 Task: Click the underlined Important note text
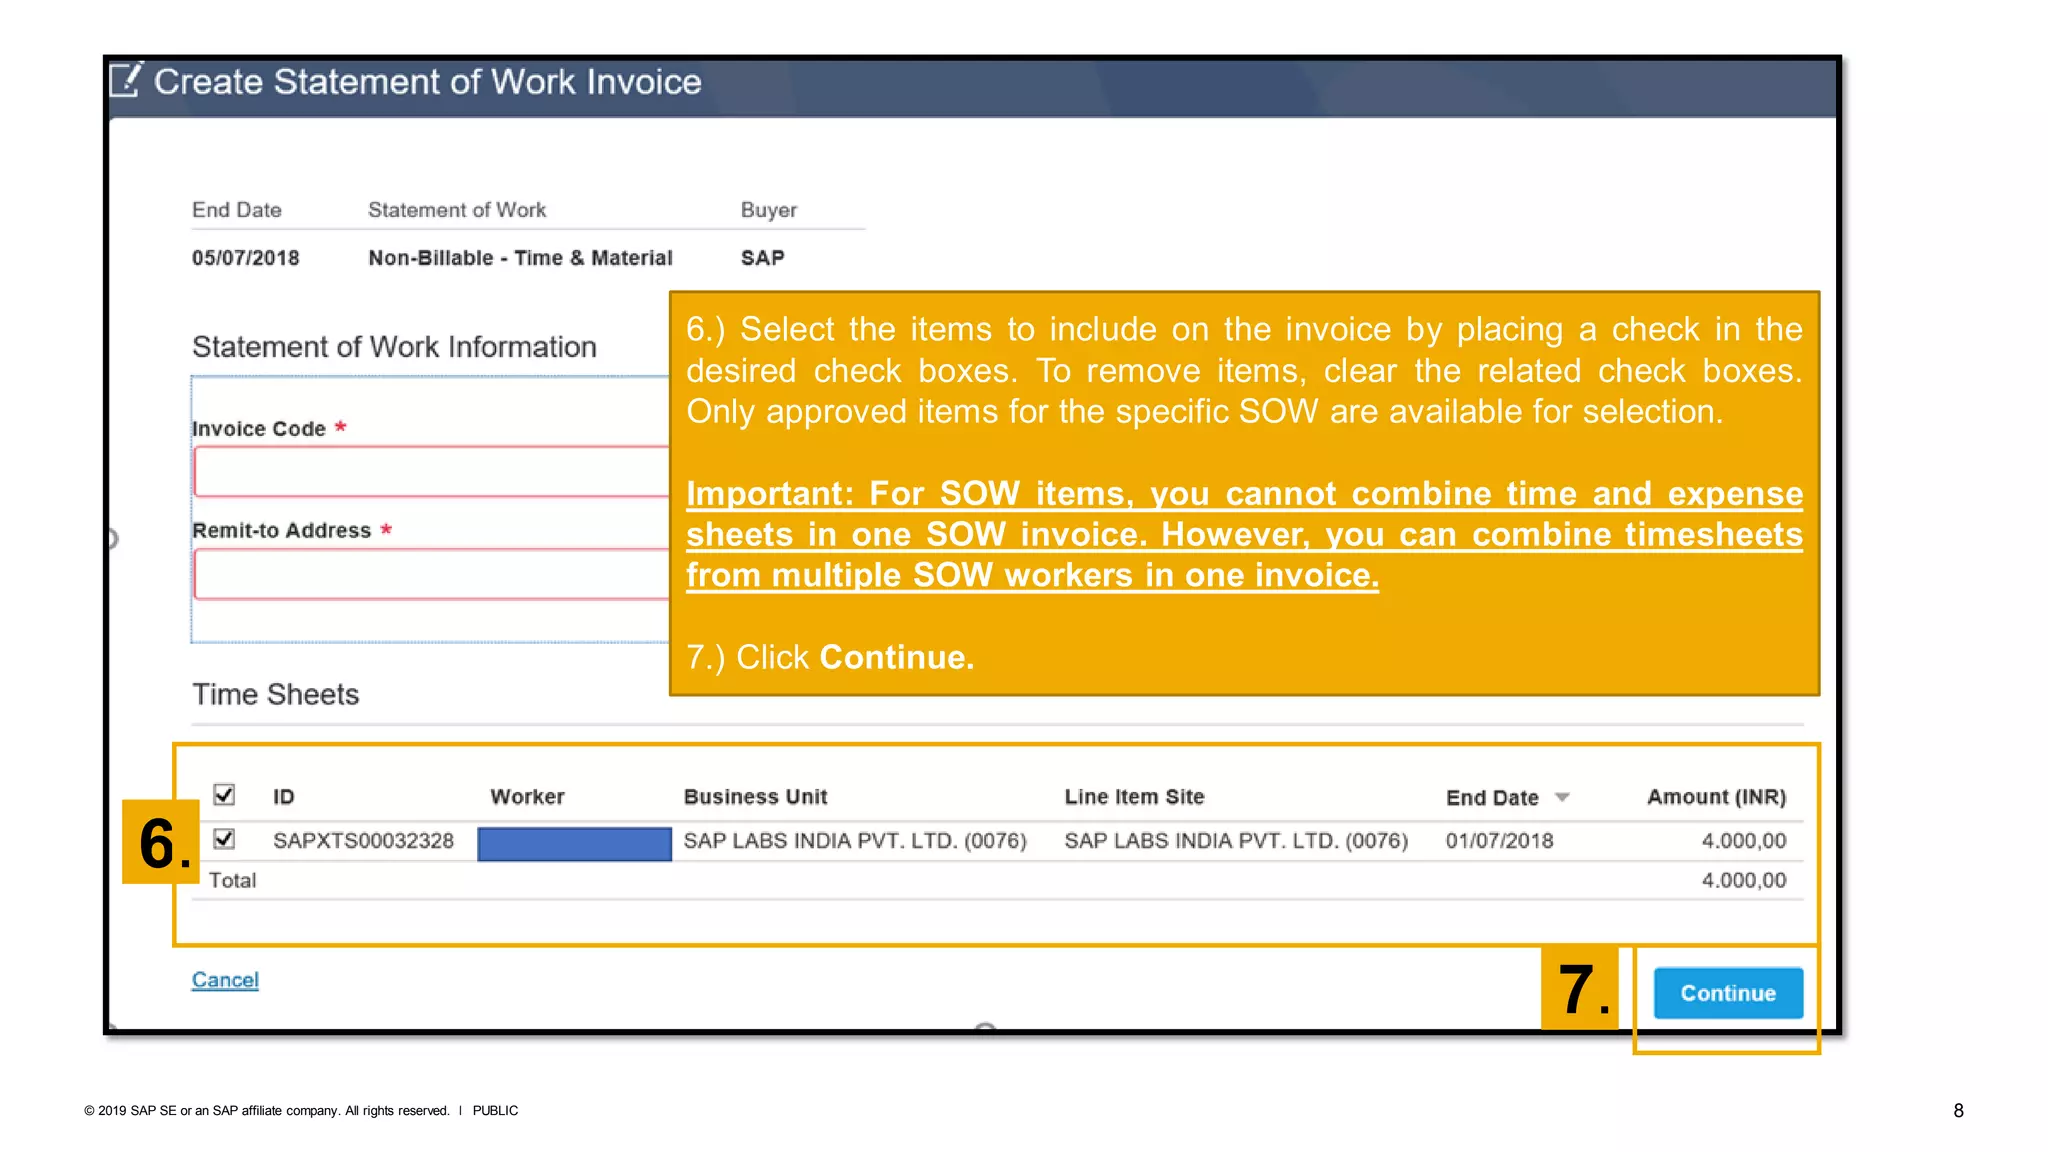coord(1244,534)
